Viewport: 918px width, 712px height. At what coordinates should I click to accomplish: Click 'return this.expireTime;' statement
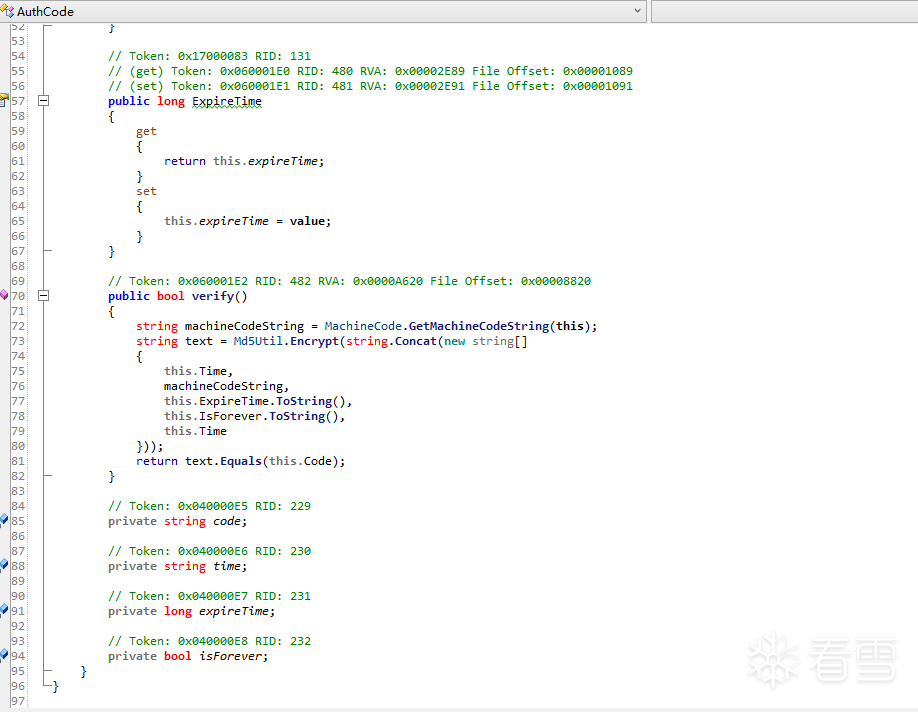(244, 161)
